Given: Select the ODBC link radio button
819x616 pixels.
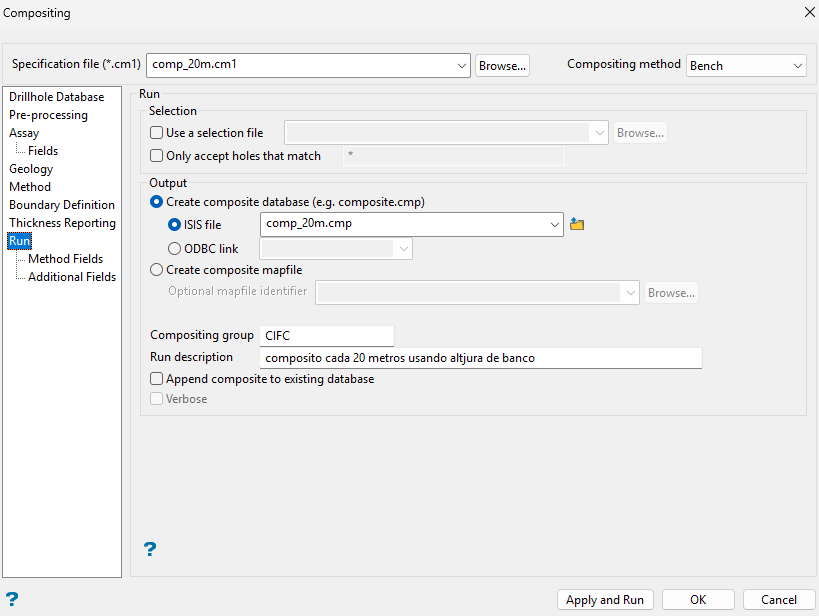Looking at the screenshot, I should (x=174, y=249).
